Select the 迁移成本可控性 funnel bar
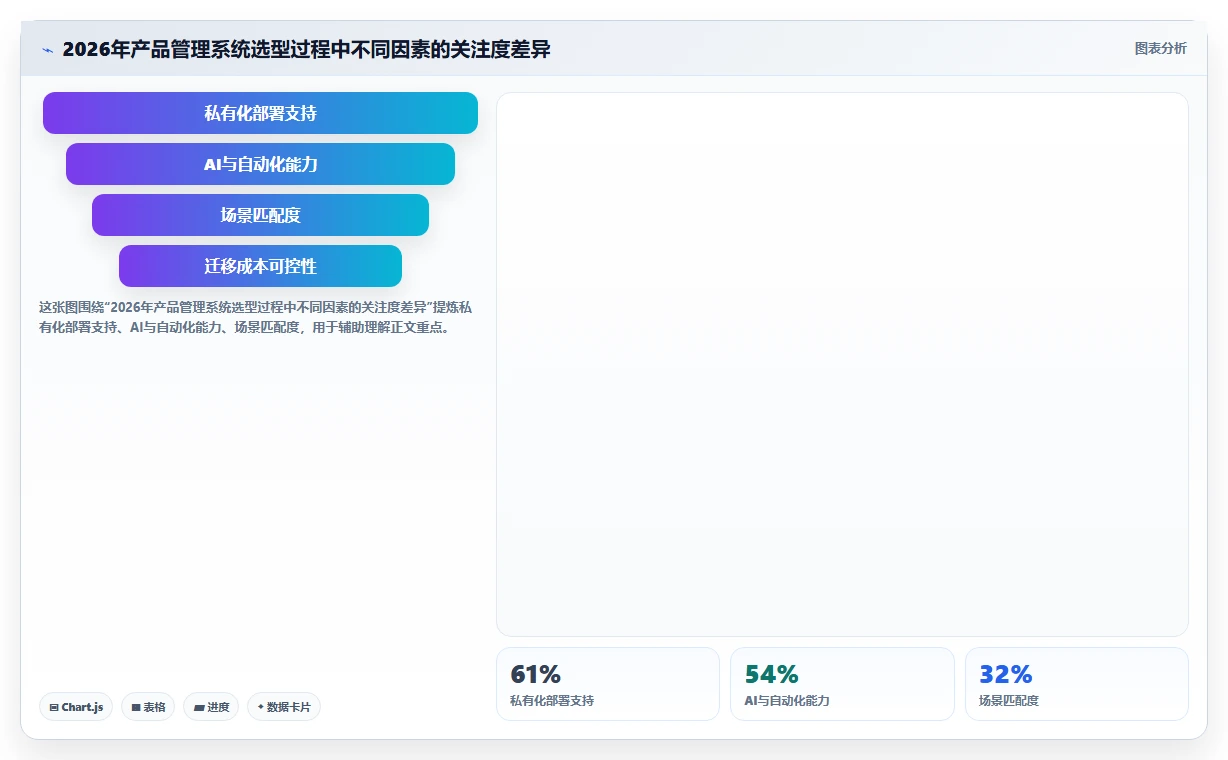This screenshot has height=760, width=1228. point(260,266)
